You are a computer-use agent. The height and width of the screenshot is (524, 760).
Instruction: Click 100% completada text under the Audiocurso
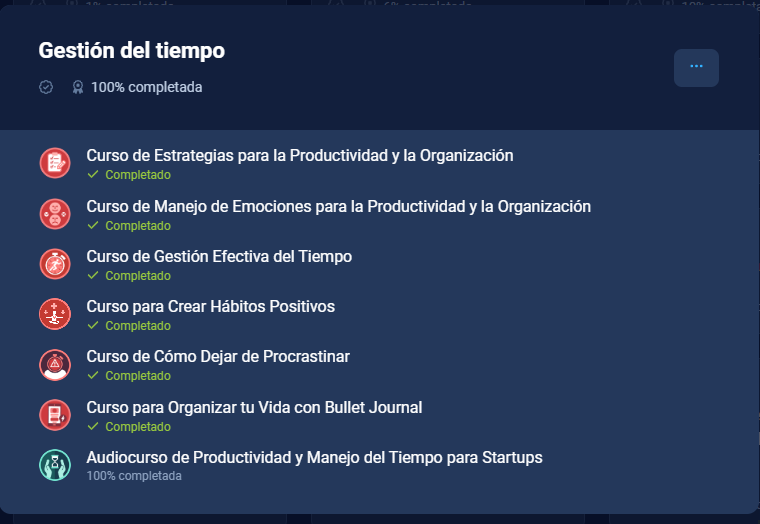(x=134, y=476)
